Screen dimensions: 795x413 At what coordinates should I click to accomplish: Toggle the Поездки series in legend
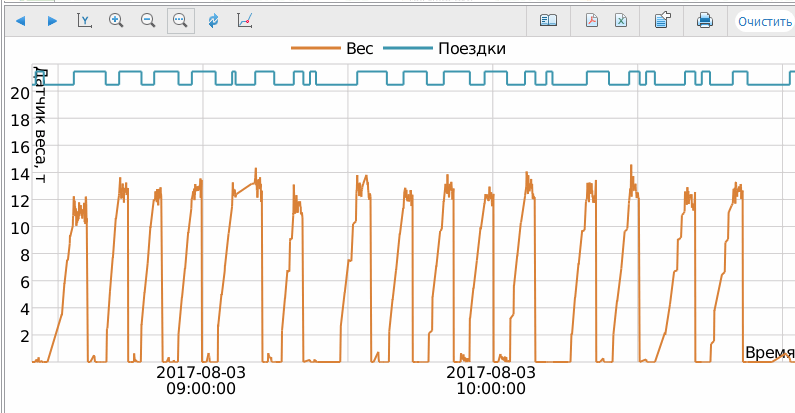(472, 48)
